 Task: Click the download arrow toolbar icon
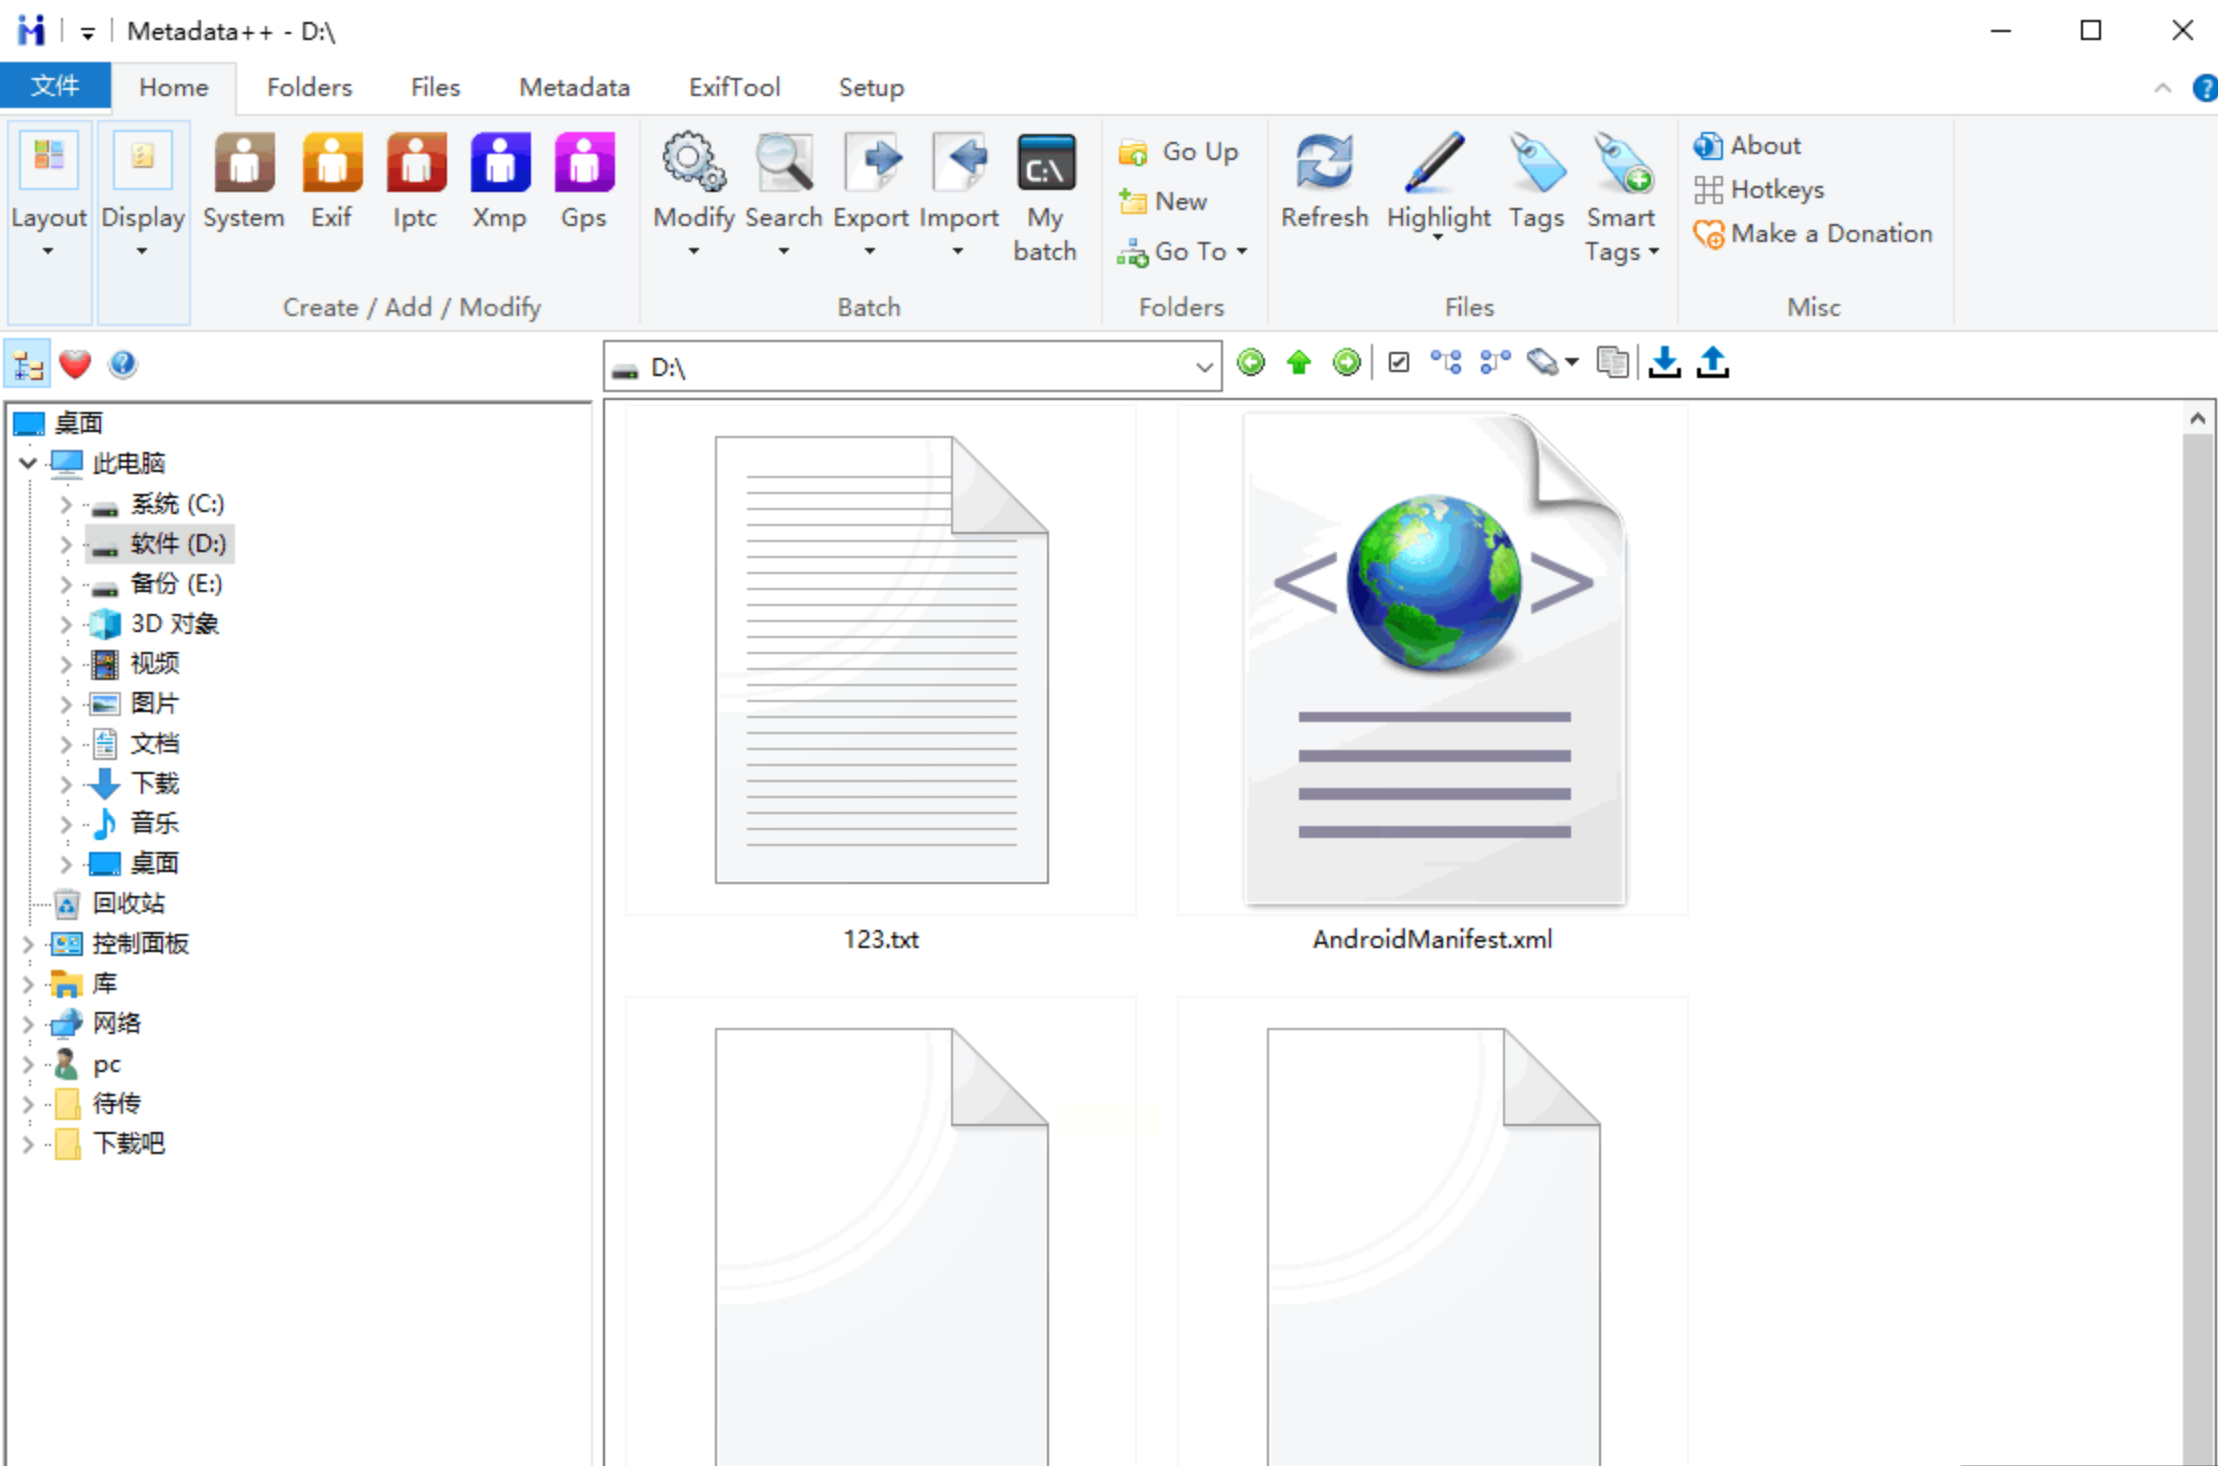(1664, 363)
